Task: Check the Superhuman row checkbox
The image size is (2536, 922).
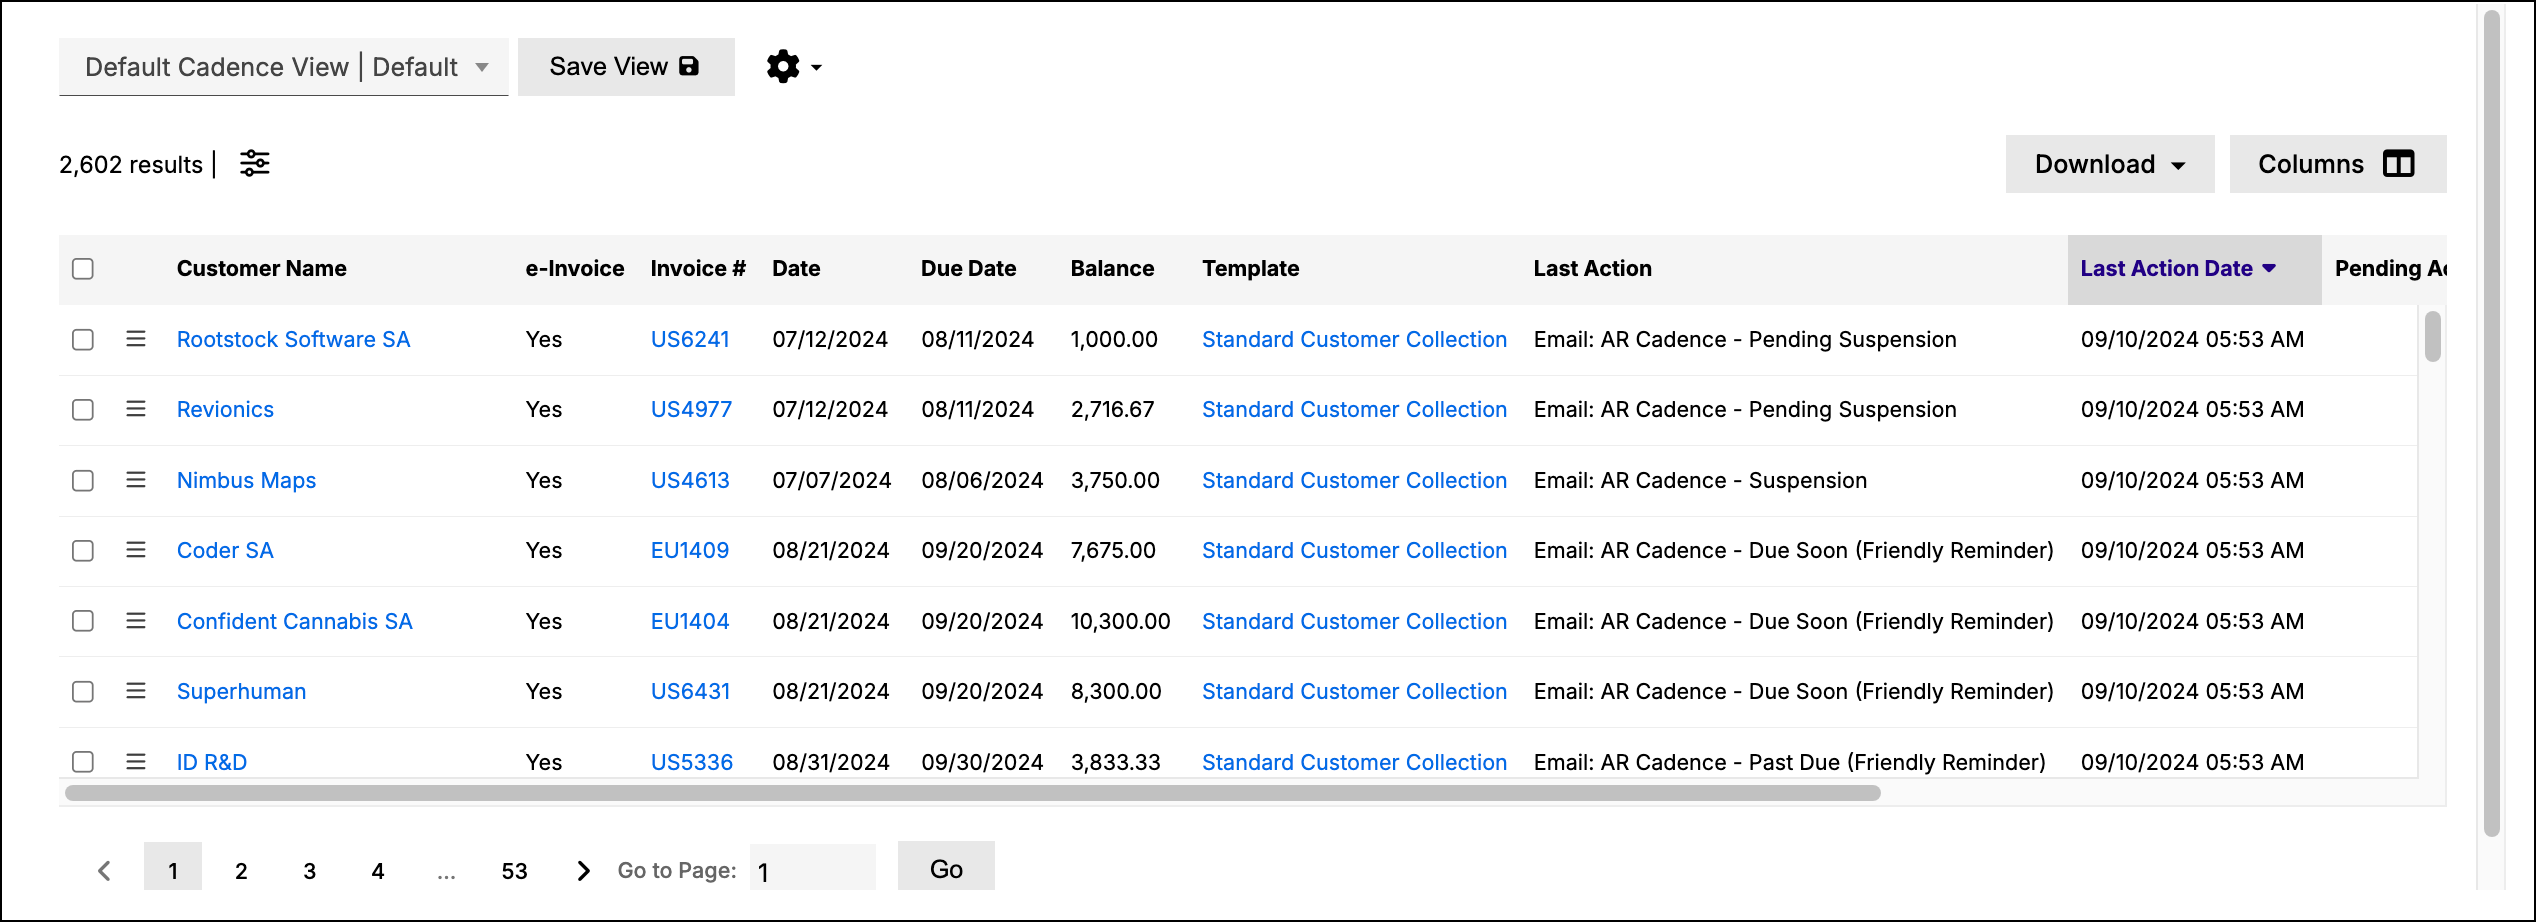Action: [83, 692]
